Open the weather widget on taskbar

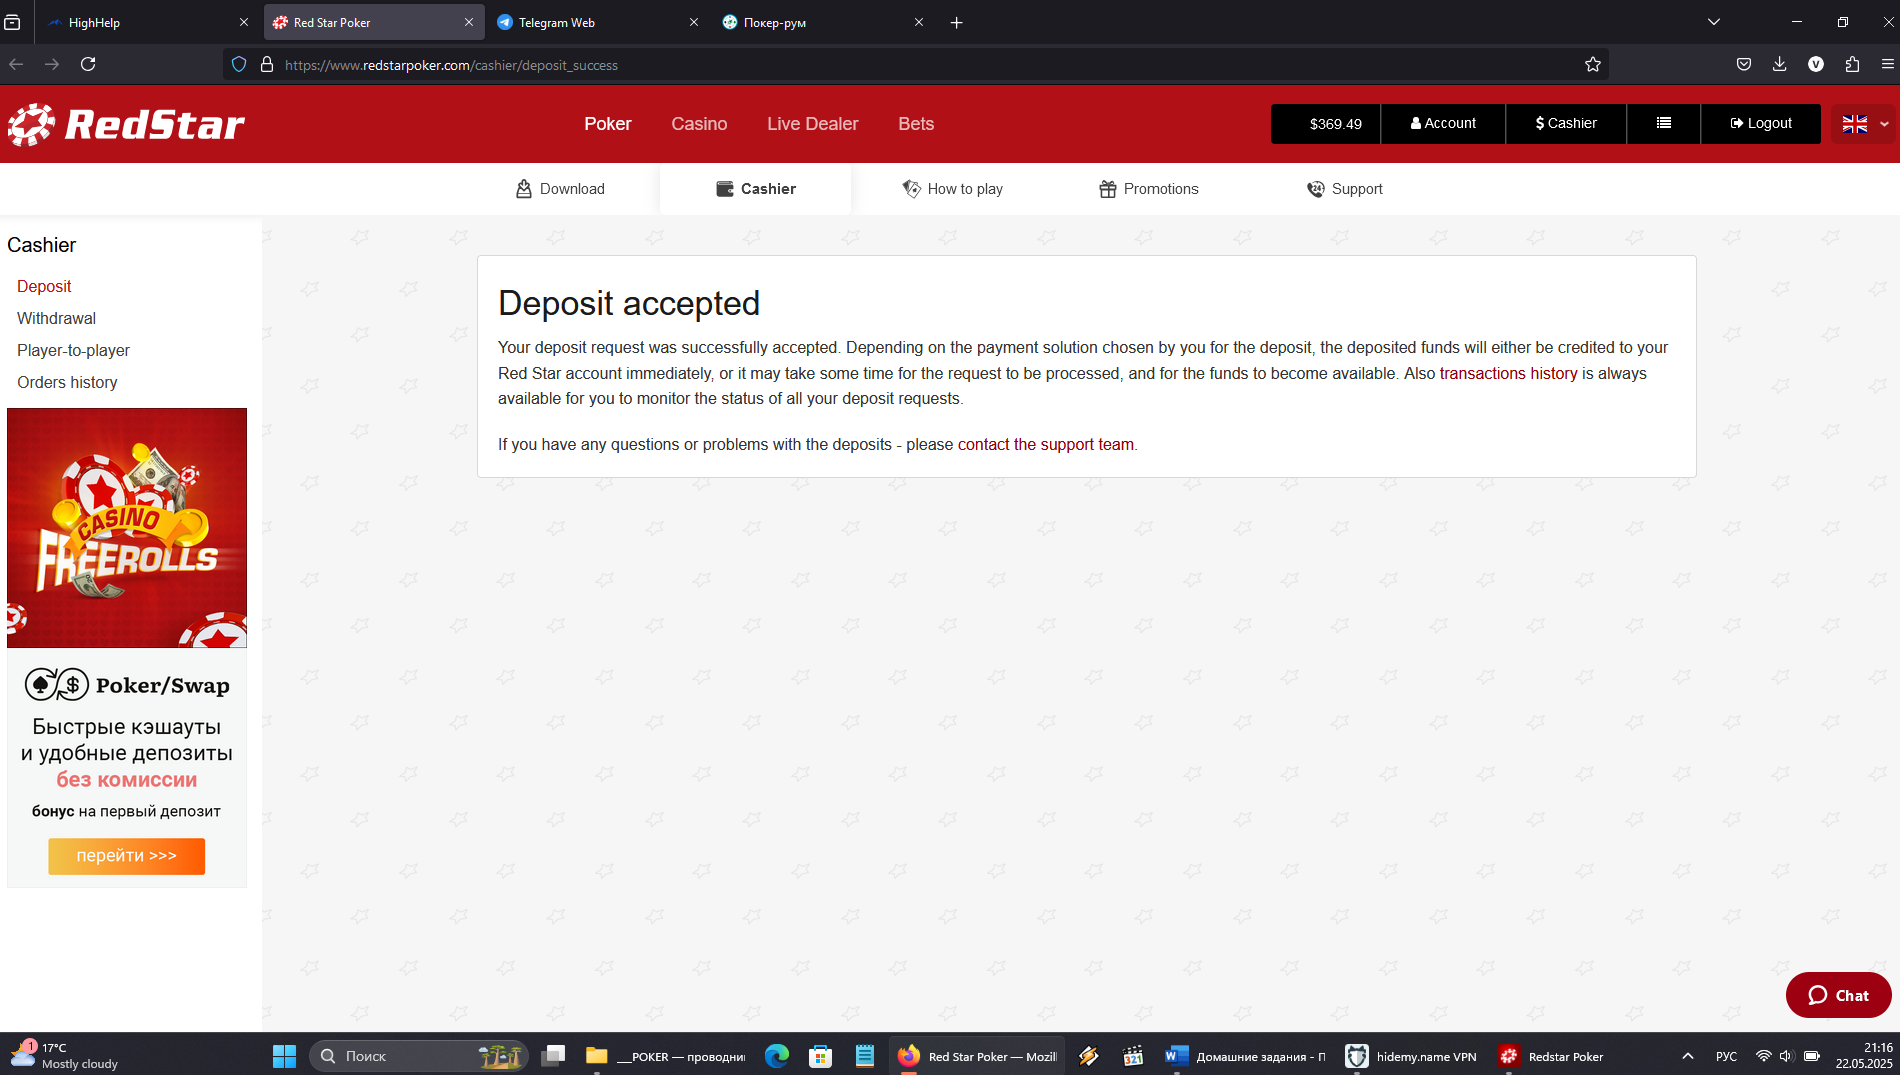coord(66,1056)
